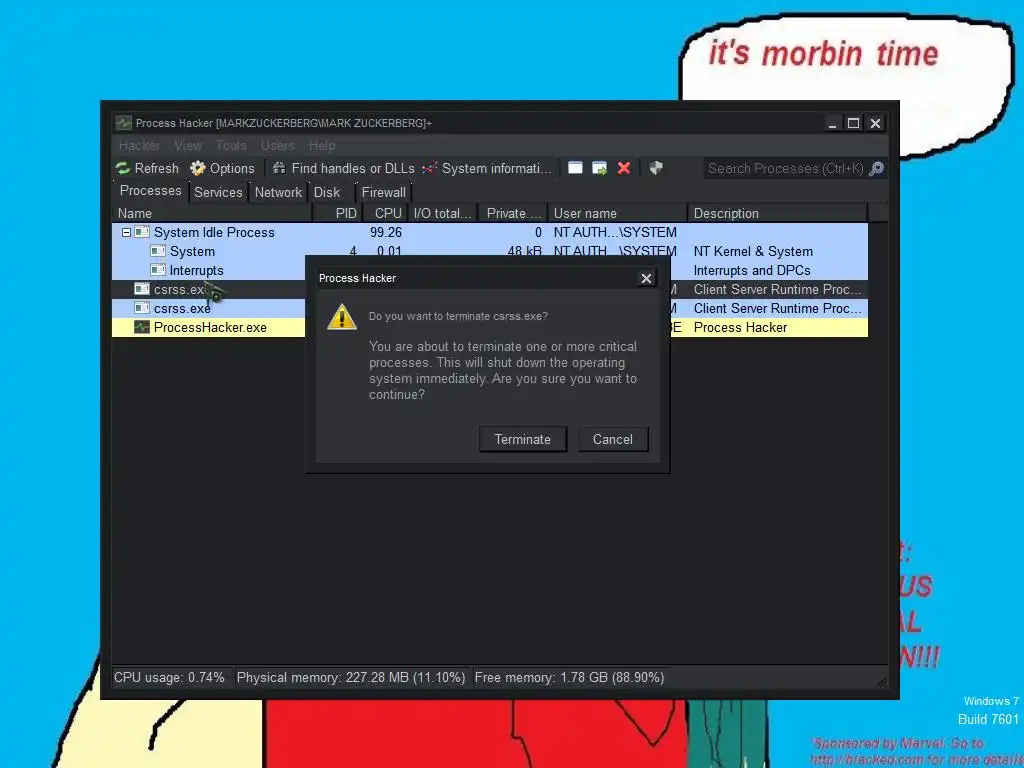Sort by the Description column header

pyautogui.click(x=778, y=214)
